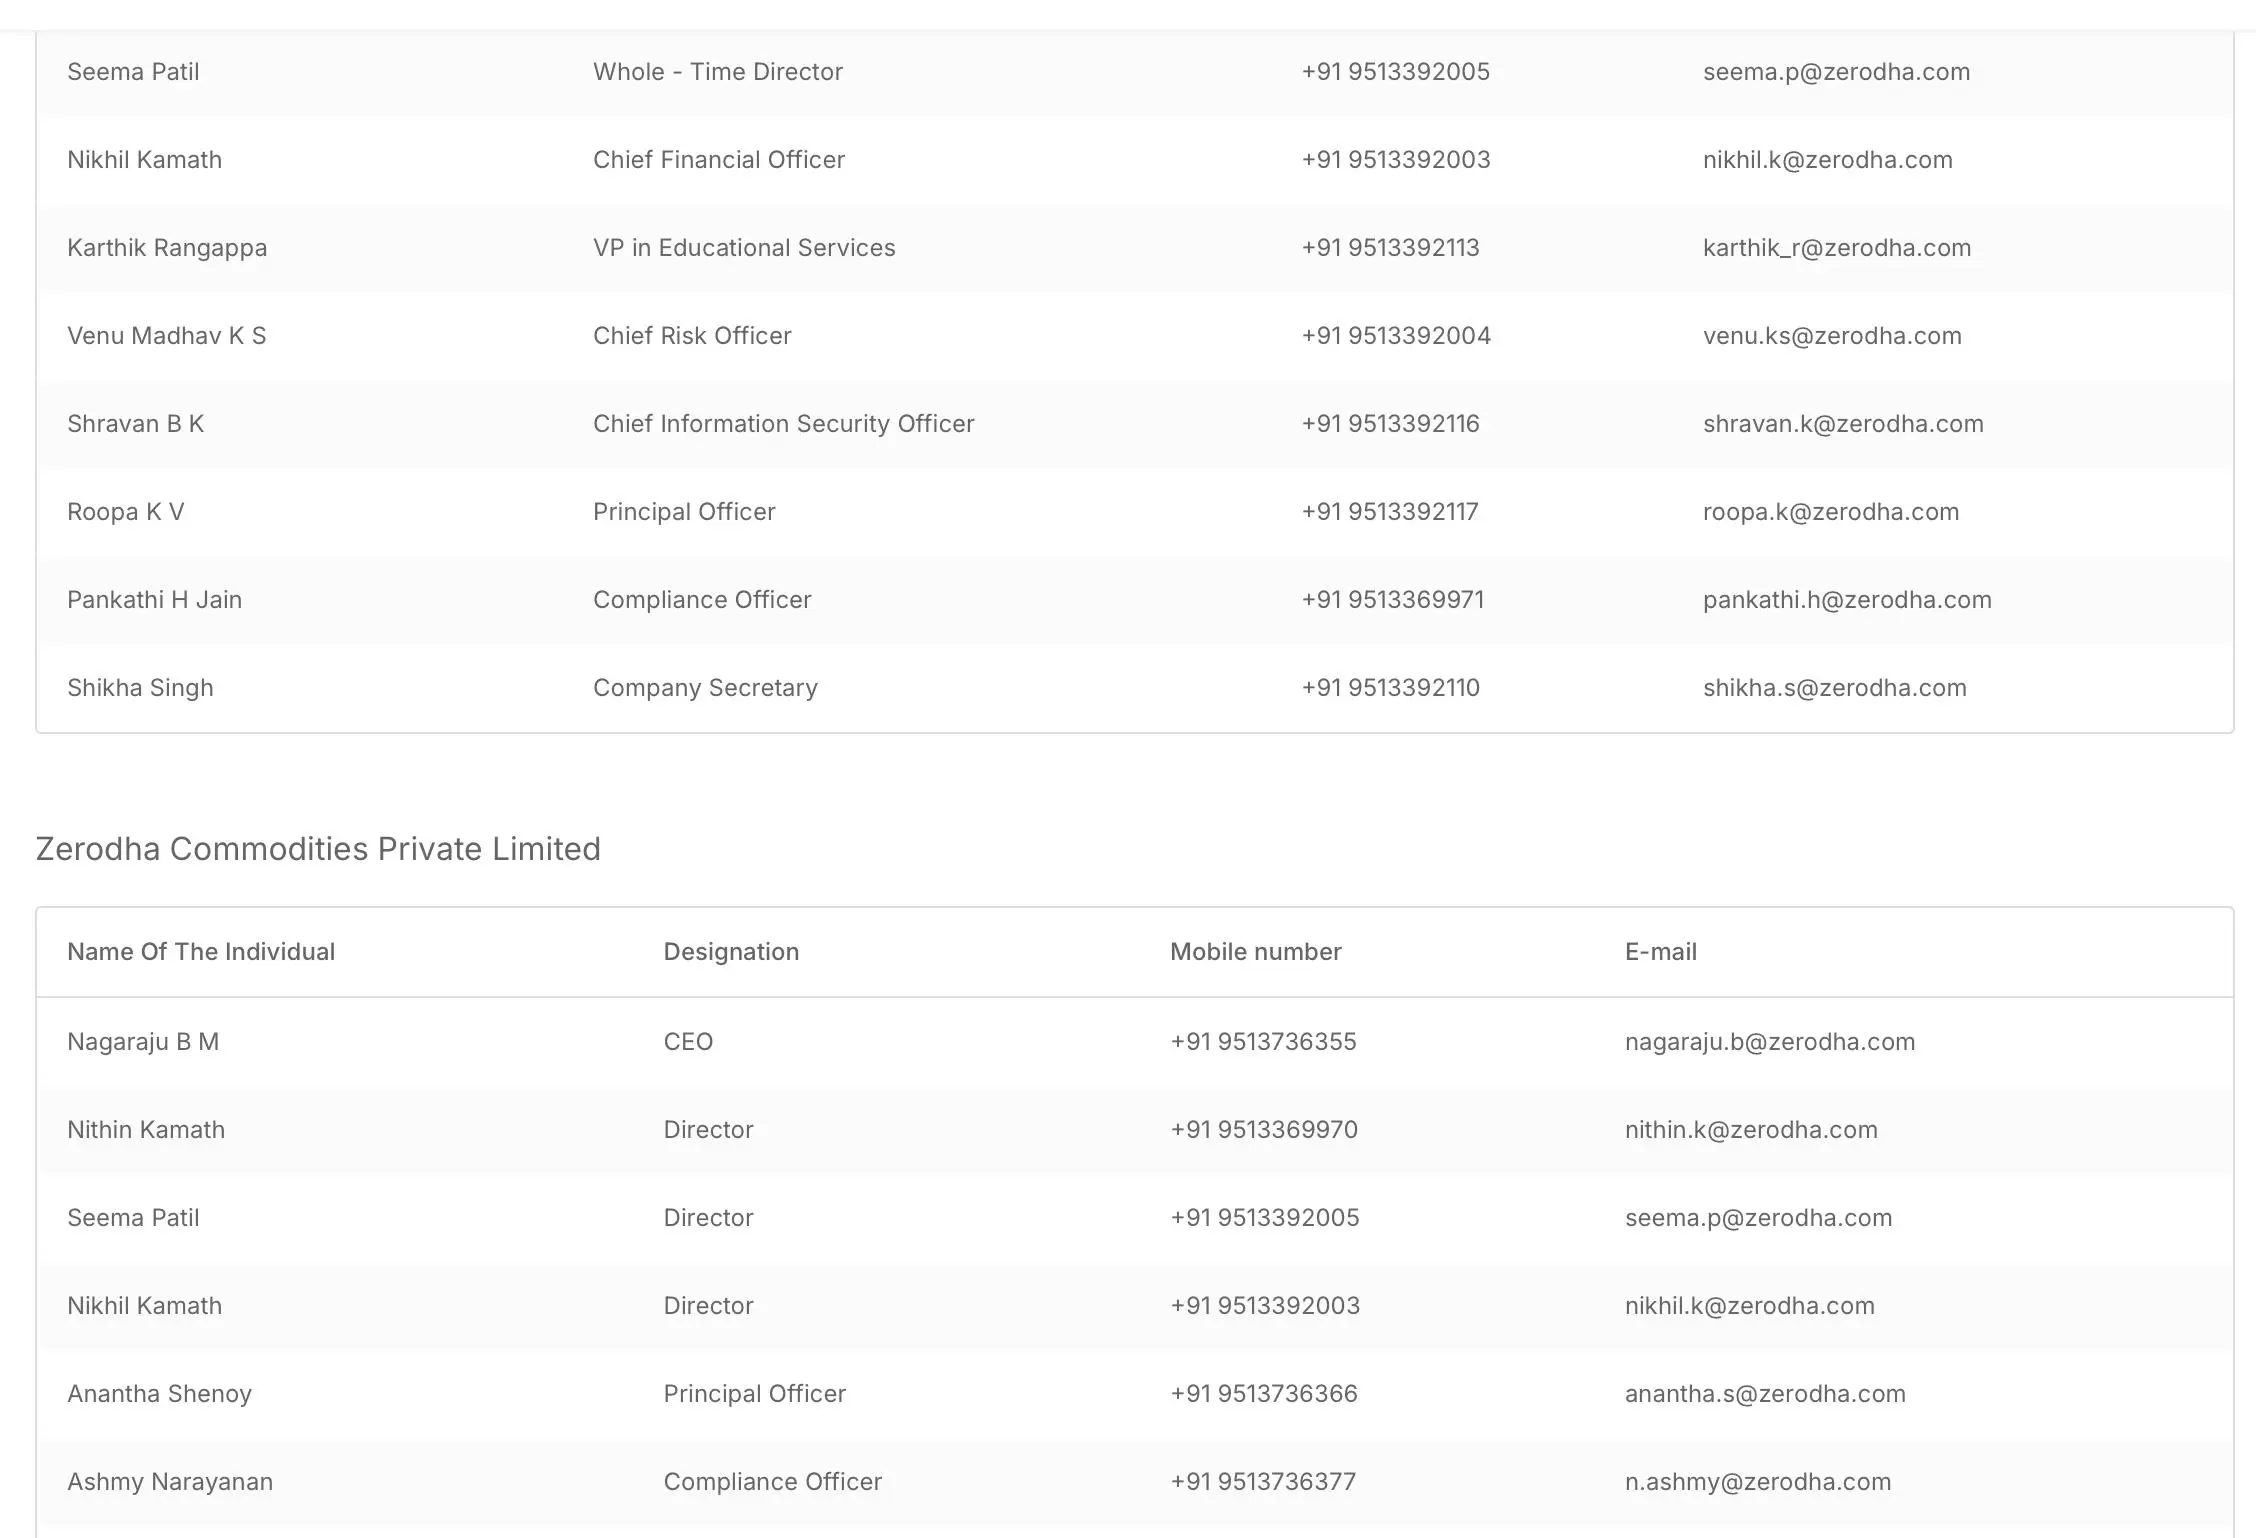Open the email shikha.s@zerodha.com
The height and width of the screenshot is (1538, 2256).
(x=1835, y=688)
